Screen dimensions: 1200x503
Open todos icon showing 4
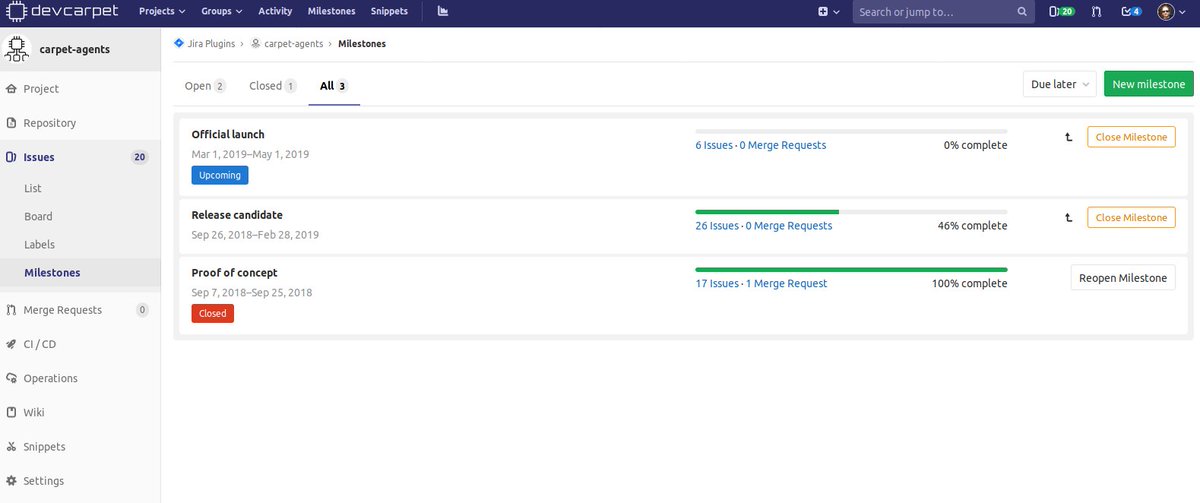pos(1132,12)
